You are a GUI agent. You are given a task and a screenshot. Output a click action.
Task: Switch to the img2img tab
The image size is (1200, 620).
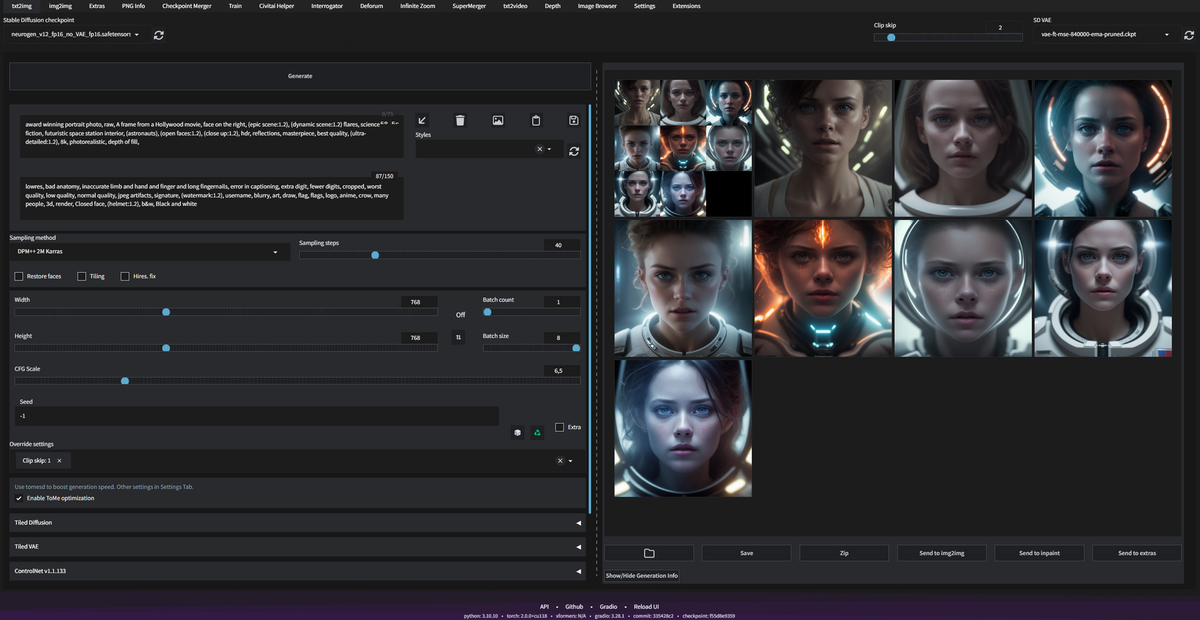click(60, 6)
